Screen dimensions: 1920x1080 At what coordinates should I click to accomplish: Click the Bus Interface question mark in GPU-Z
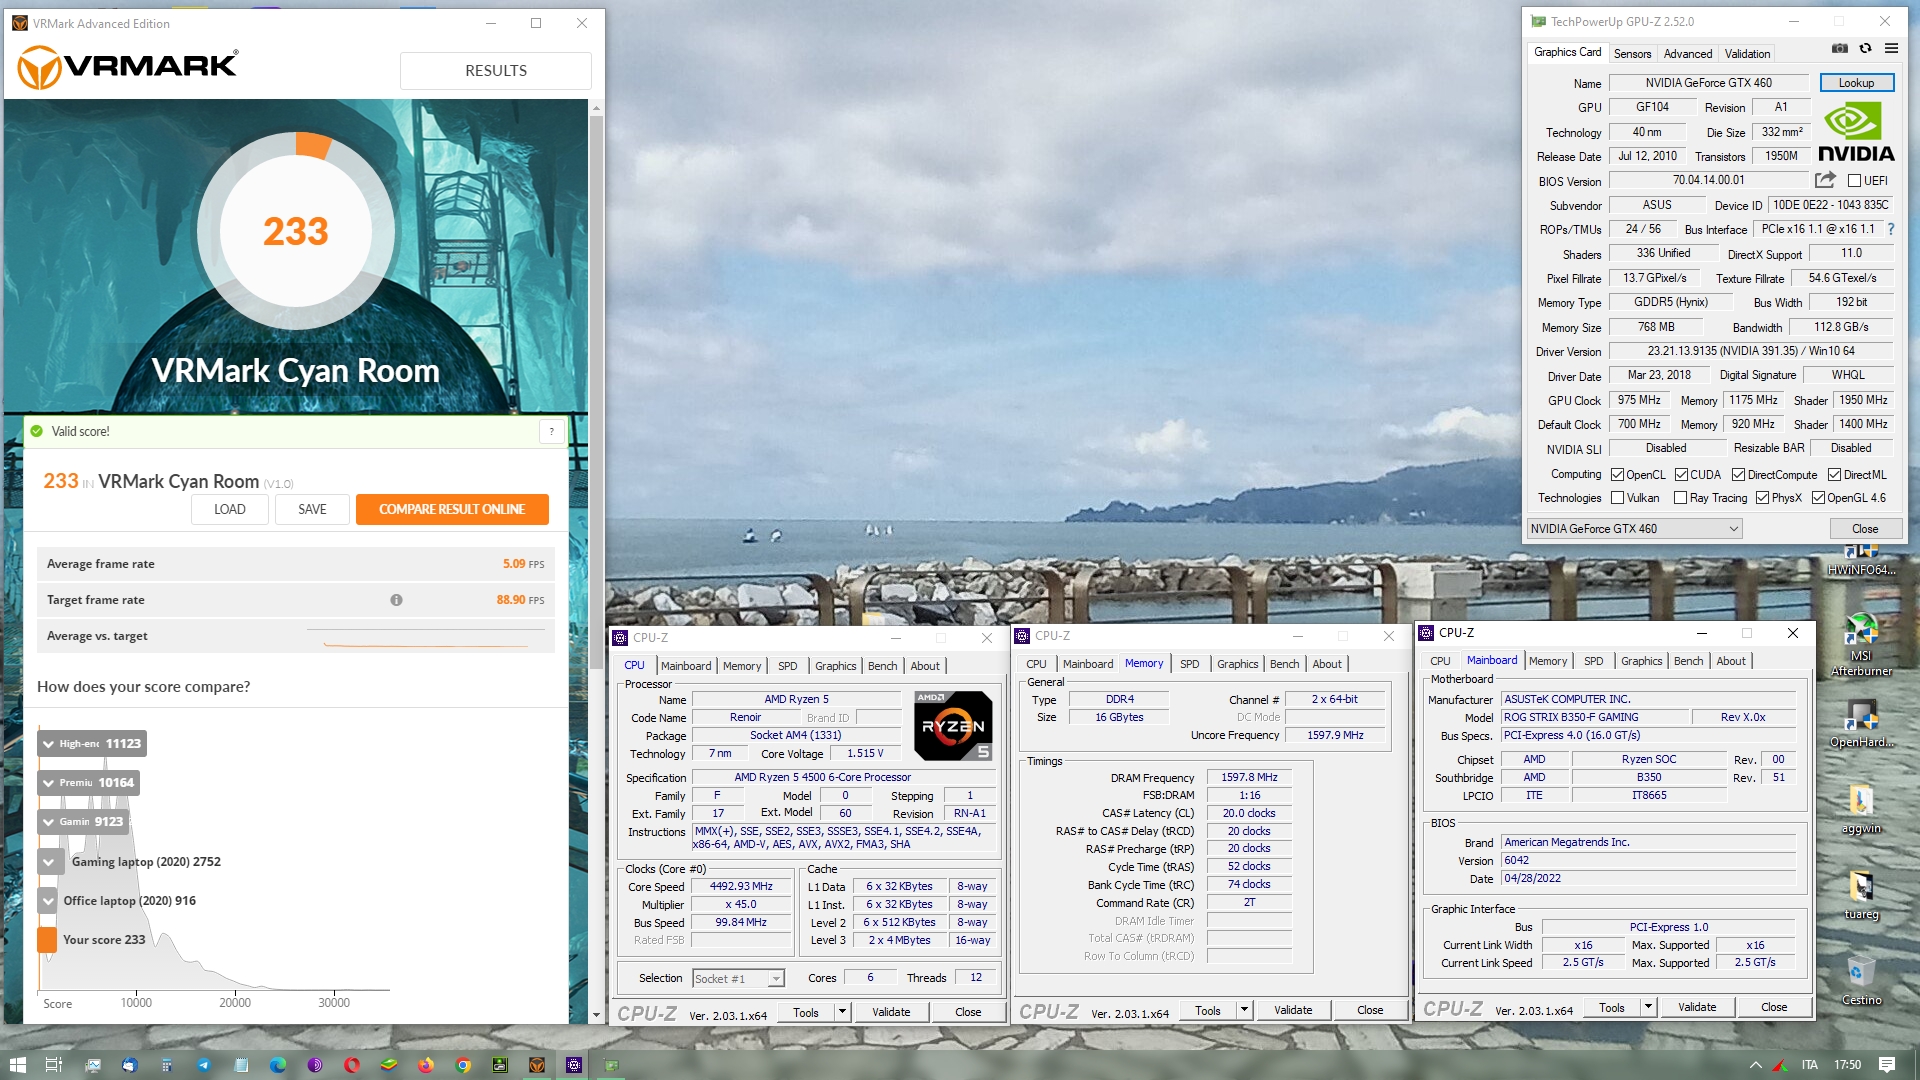coord(1891,229)
